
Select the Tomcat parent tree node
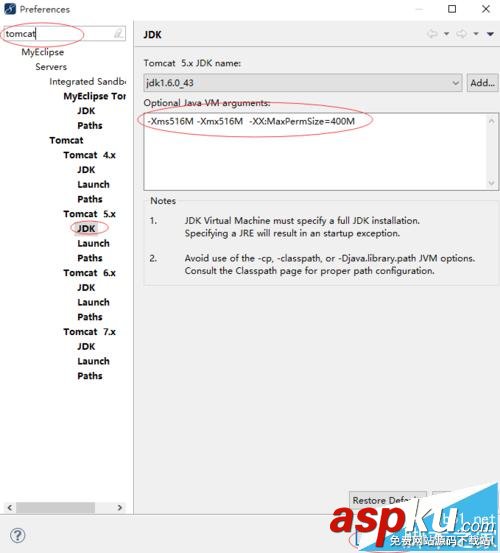tap(66, 140)
